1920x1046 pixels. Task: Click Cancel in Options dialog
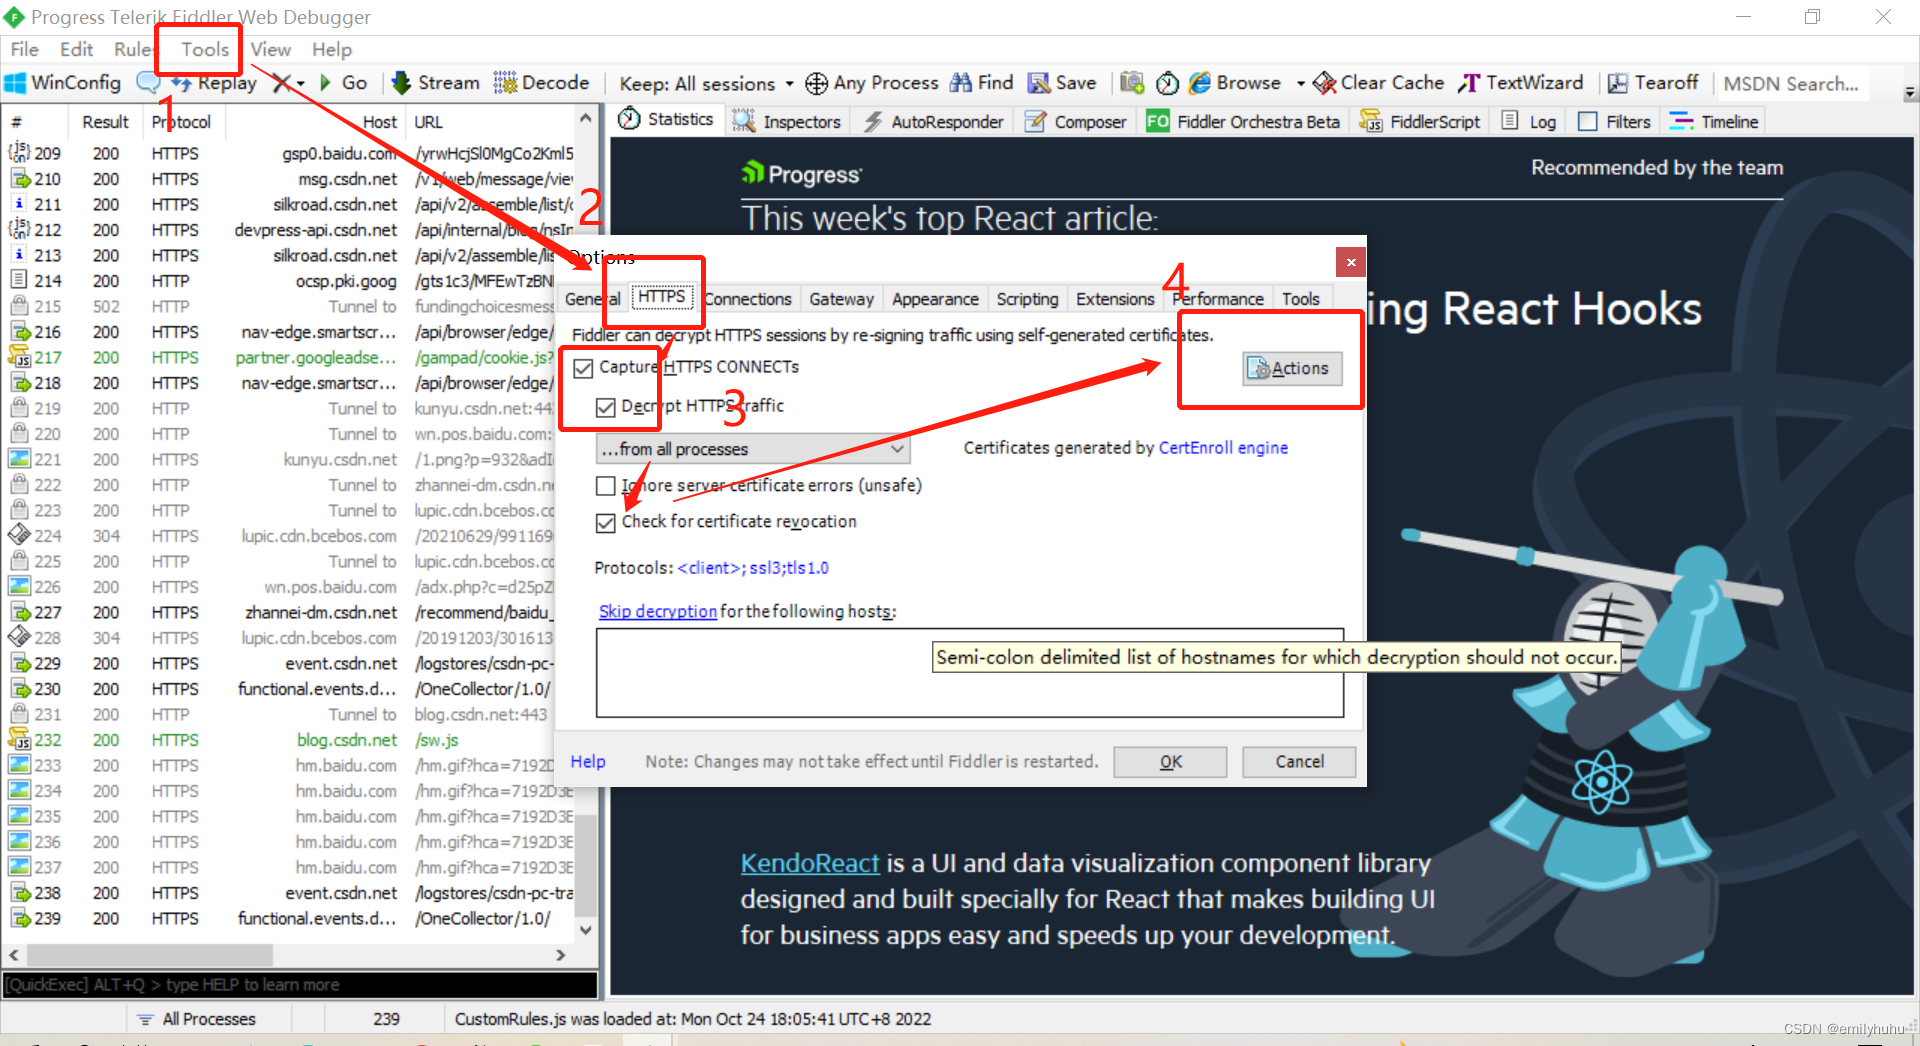(1299, 762)
